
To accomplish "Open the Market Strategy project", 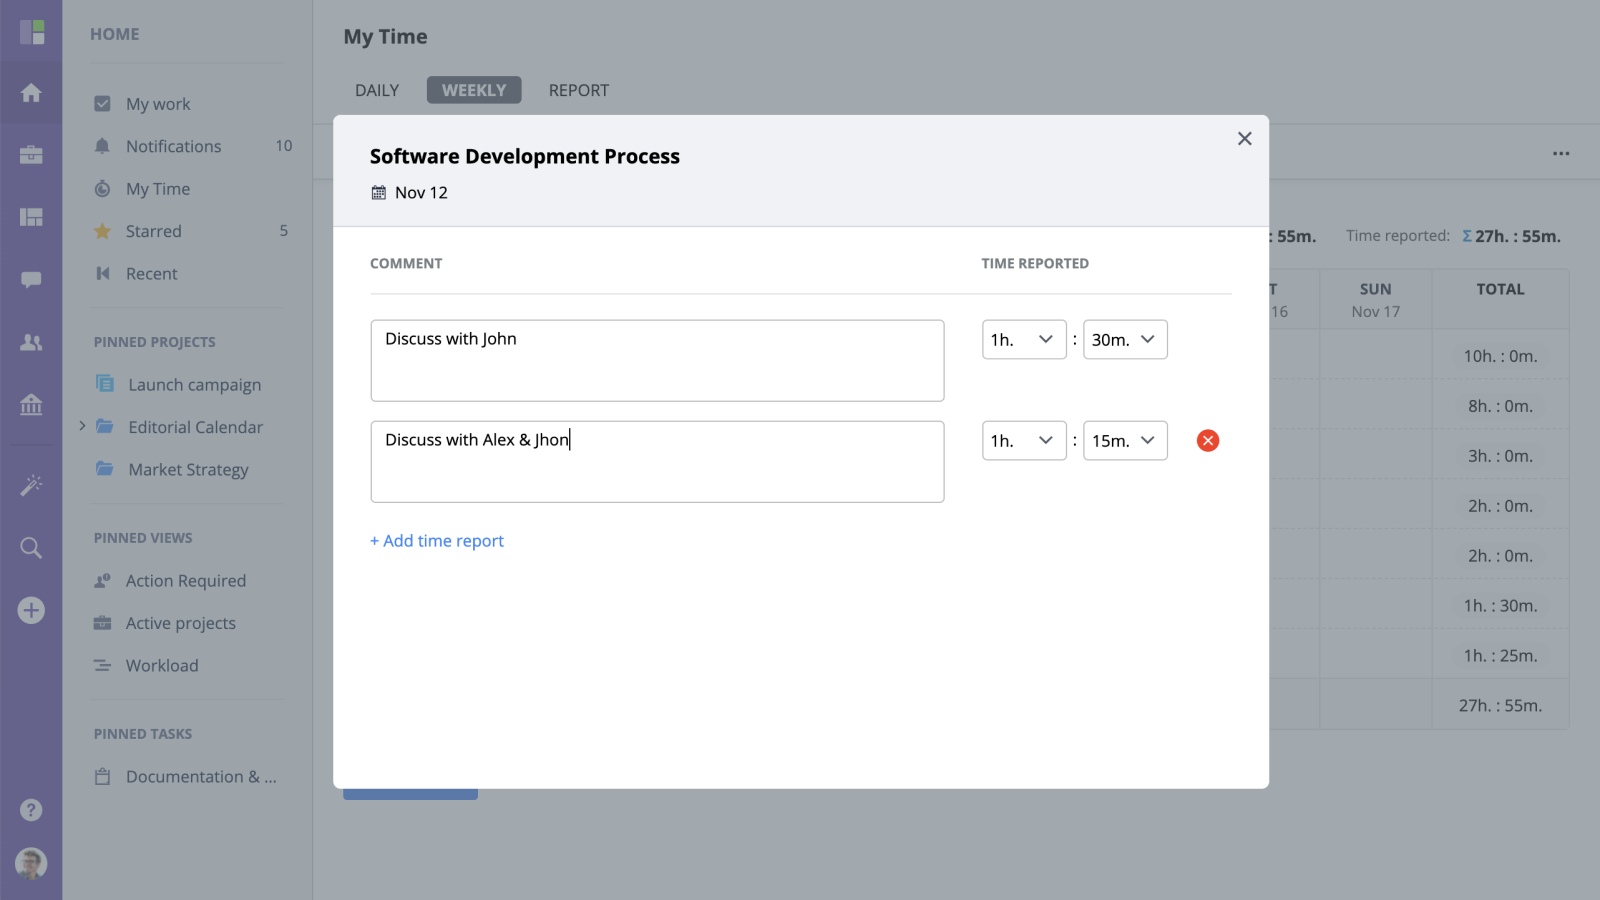I will click(188, 469).
